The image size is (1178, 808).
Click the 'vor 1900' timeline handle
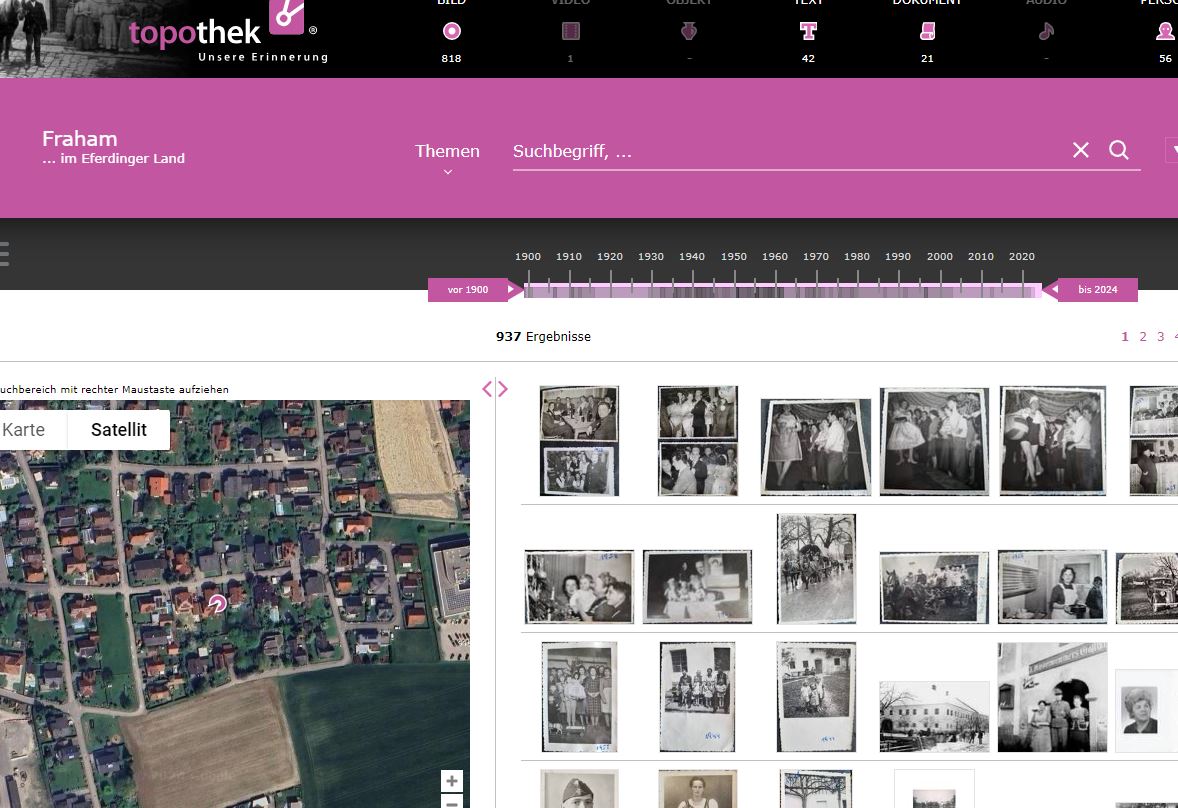[470, 290]
